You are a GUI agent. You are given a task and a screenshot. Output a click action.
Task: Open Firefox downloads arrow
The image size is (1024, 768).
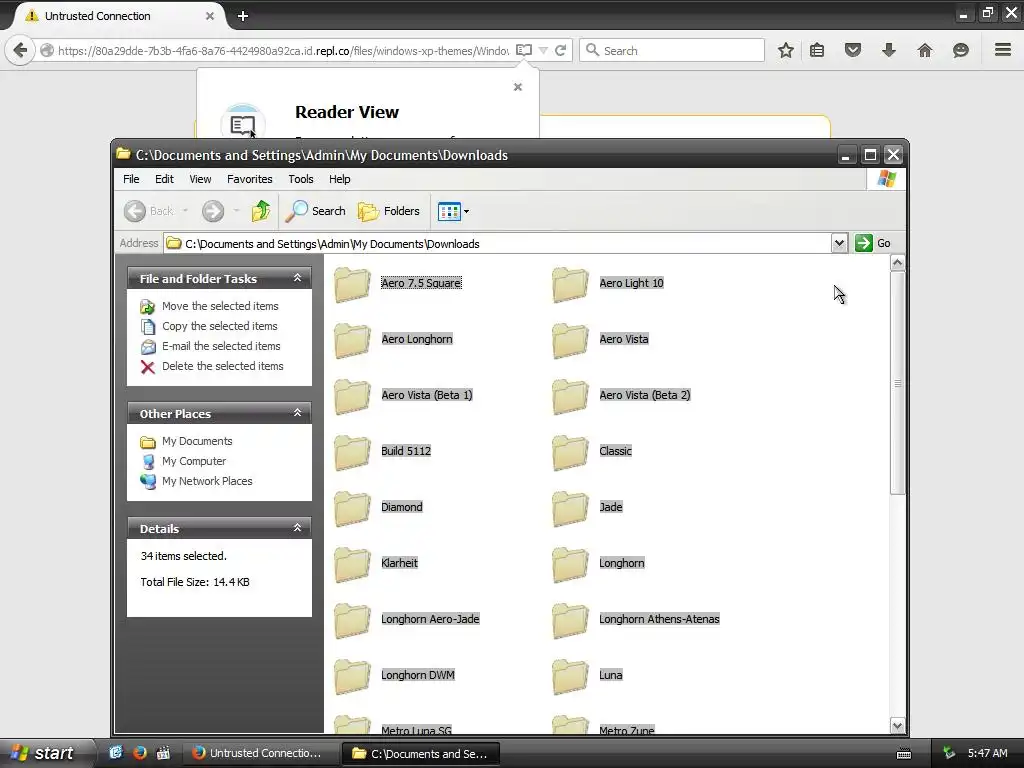tap(889, 50)
